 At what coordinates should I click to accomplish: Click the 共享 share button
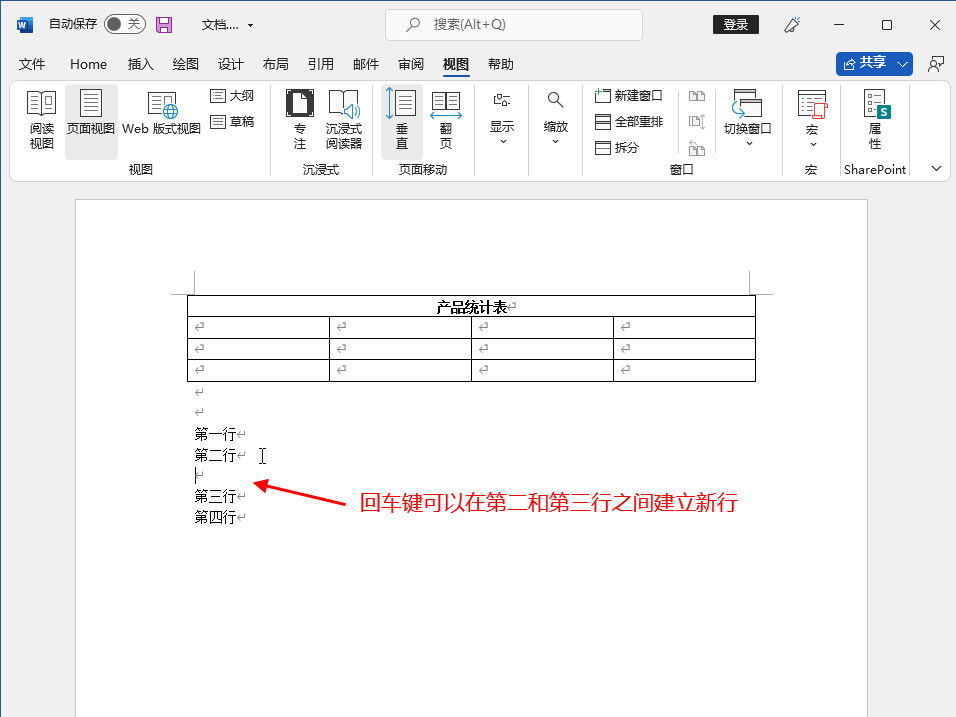click(865, 63)
